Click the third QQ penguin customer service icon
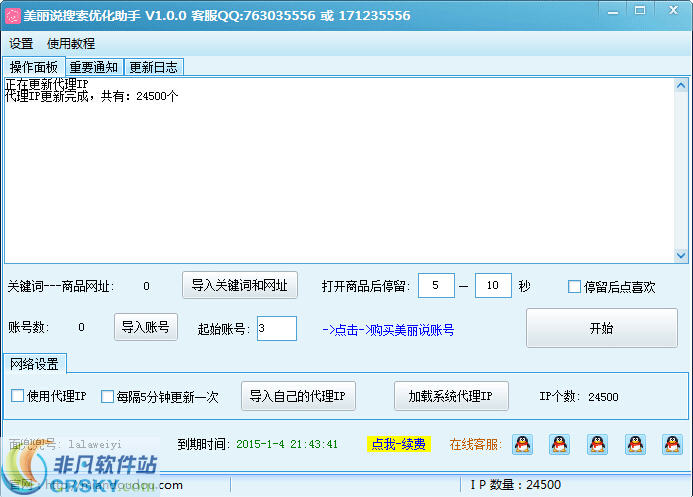 [x=597, y=444]
